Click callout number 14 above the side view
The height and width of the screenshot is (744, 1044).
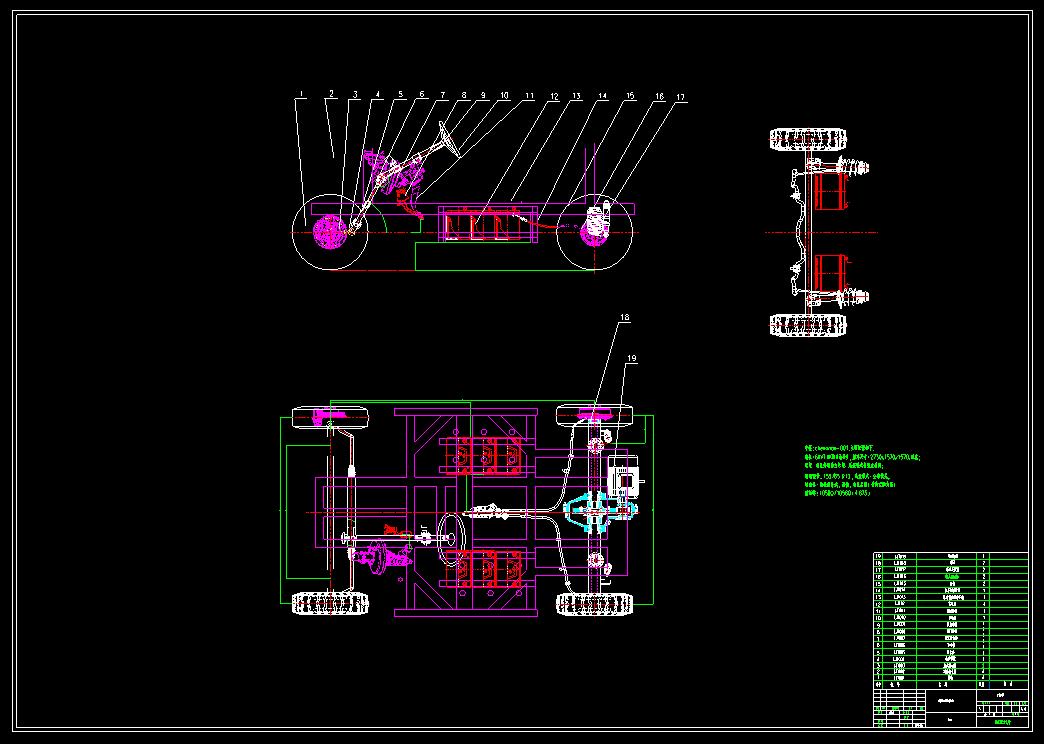pos(603,96)
